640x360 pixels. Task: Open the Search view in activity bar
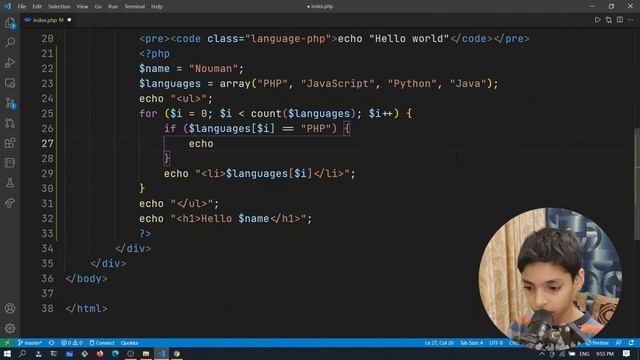click(10, 42)
